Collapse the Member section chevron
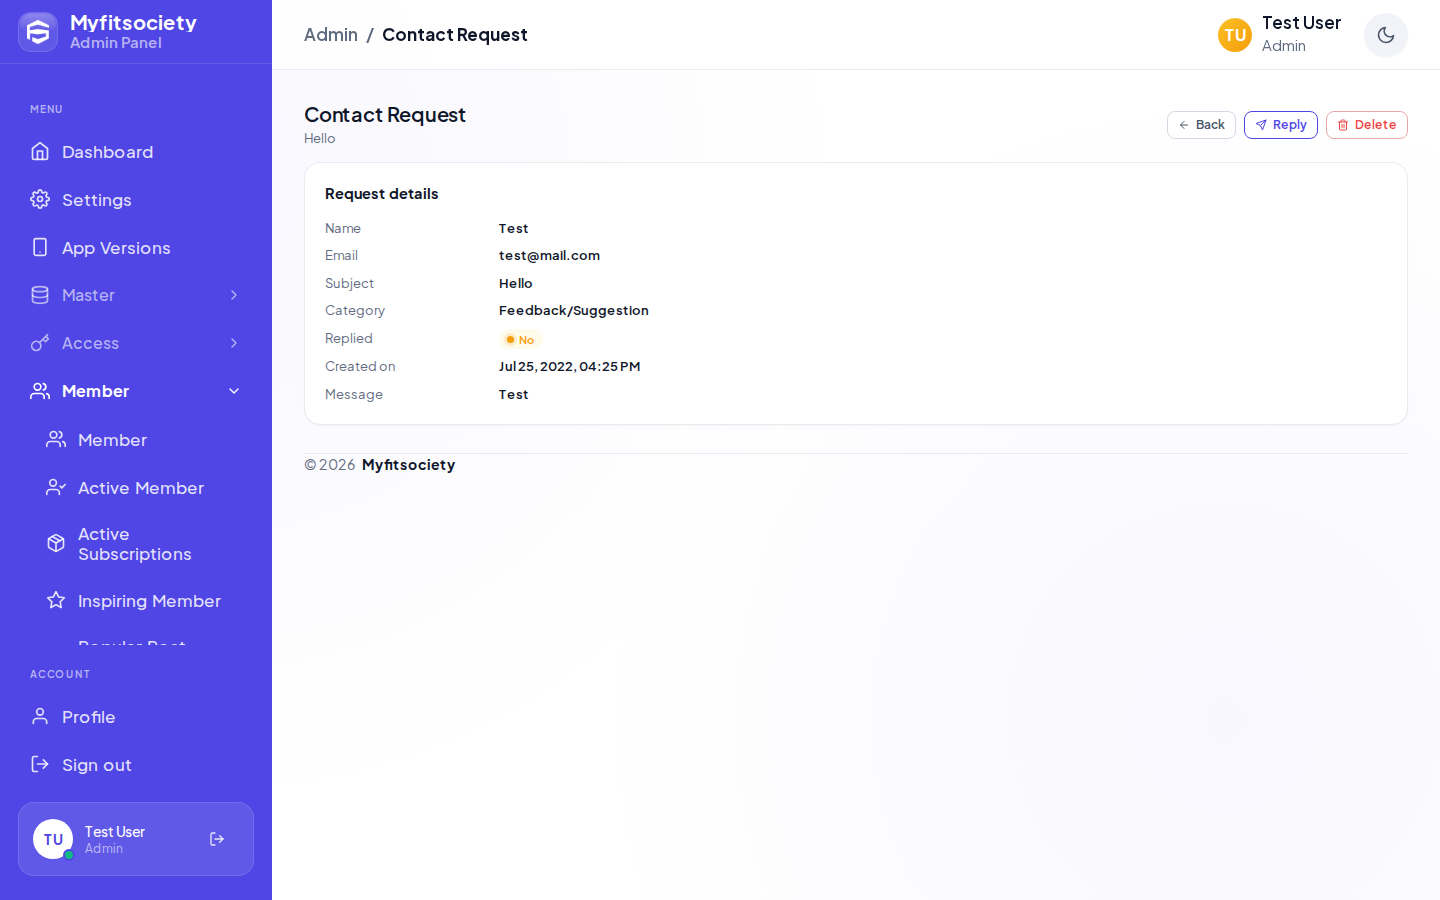 pyautogui.click(x=234, y=391)
